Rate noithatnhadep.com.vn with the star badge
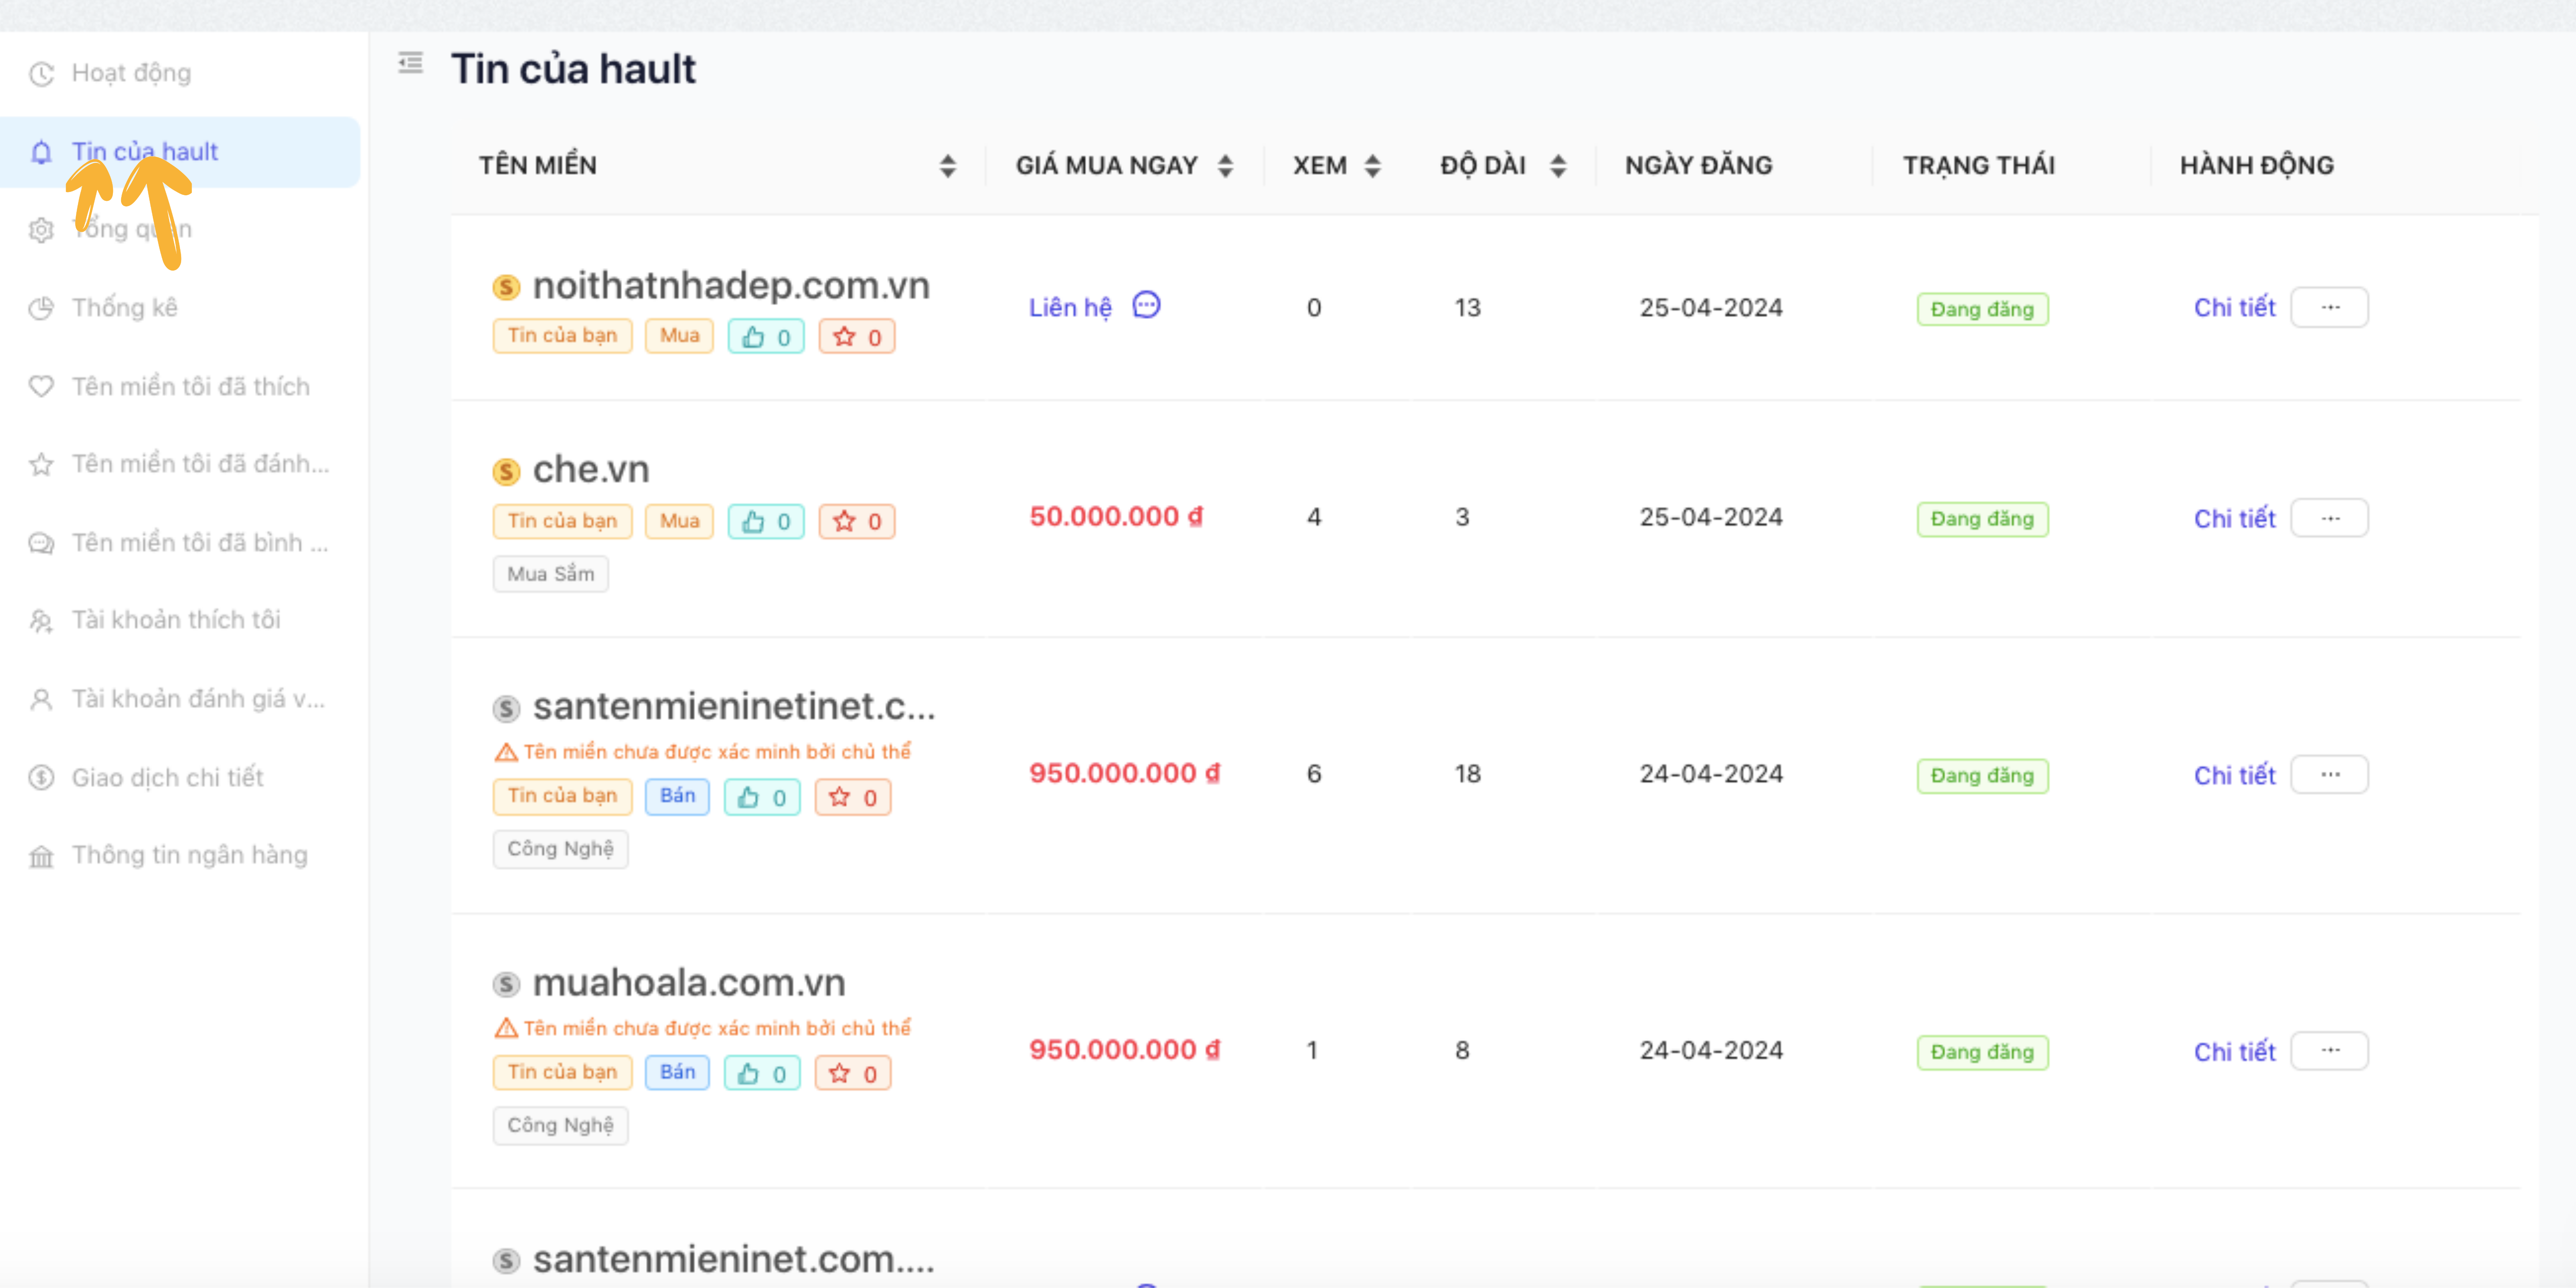The width and height of the screenshot is (2576, 1288). coord(857,337)
